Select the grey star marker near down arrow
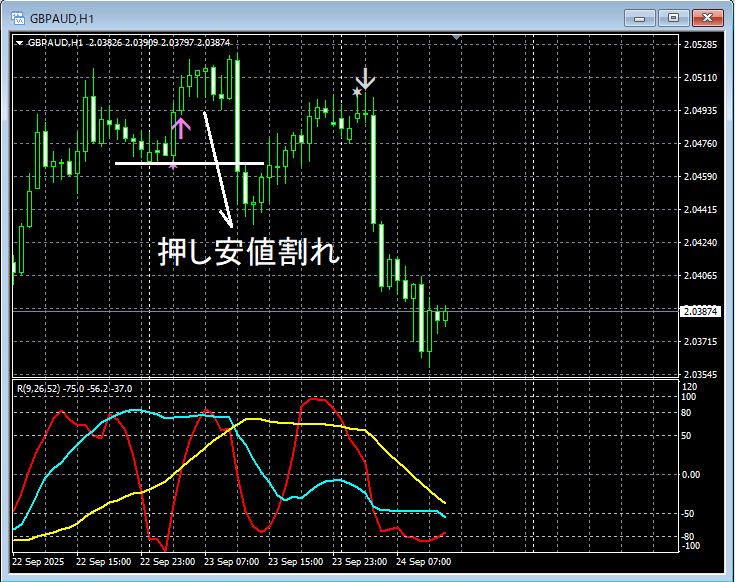 356,93
